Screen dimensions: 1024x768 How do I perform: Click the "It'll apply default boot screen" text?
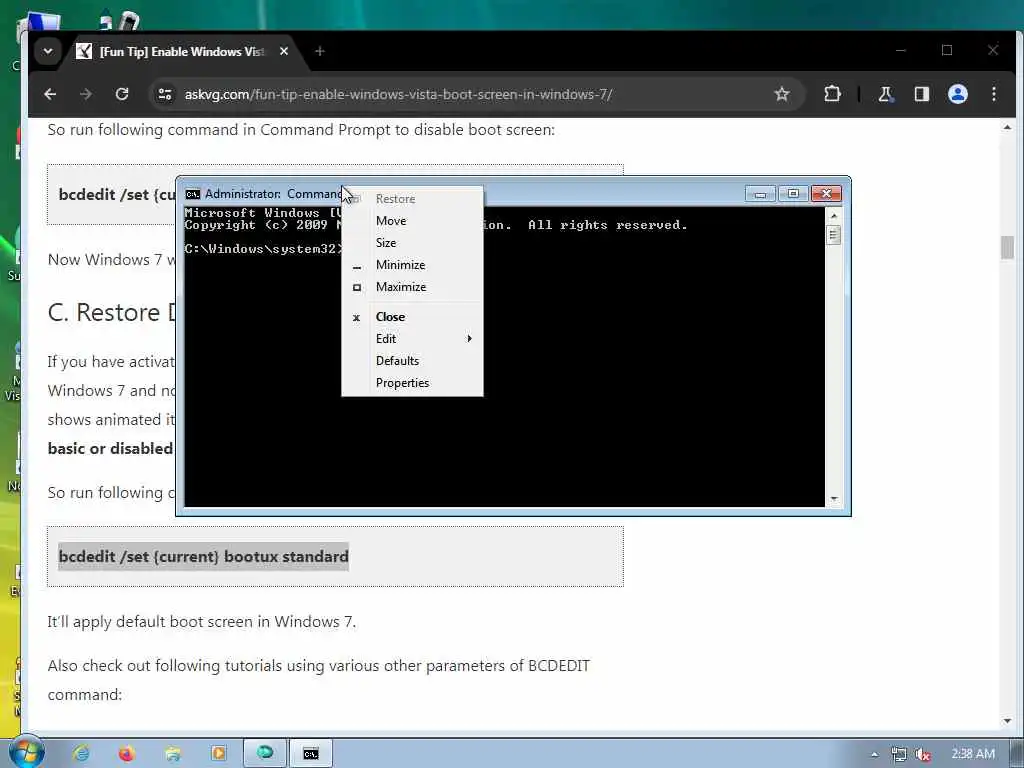tap(202, 622)
